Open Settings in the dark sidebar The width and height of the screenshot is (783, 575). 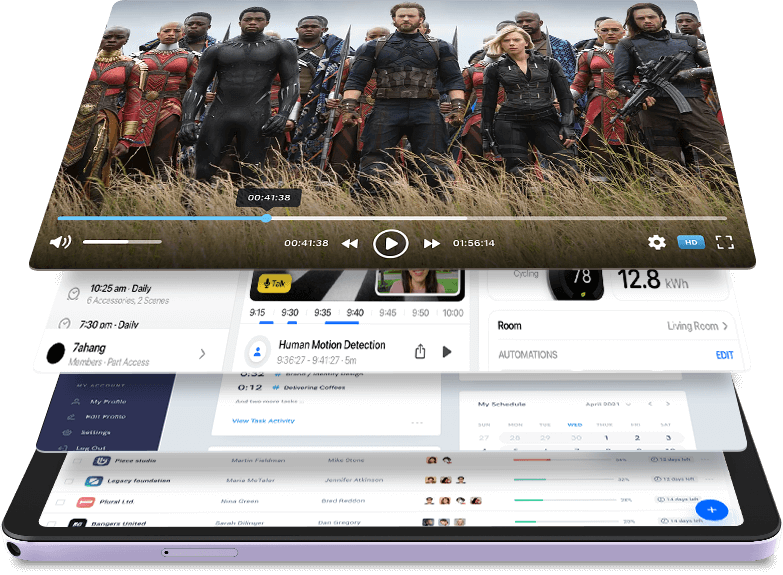[x=95, y=432]
